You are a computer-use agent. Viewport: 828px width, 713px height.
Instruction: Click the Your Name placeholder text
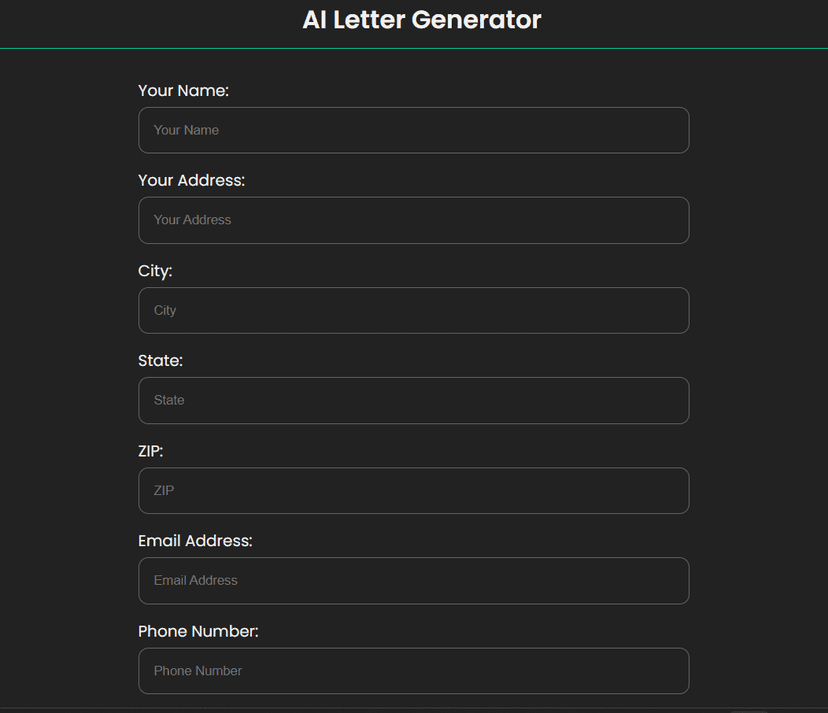tap(185, 130)
